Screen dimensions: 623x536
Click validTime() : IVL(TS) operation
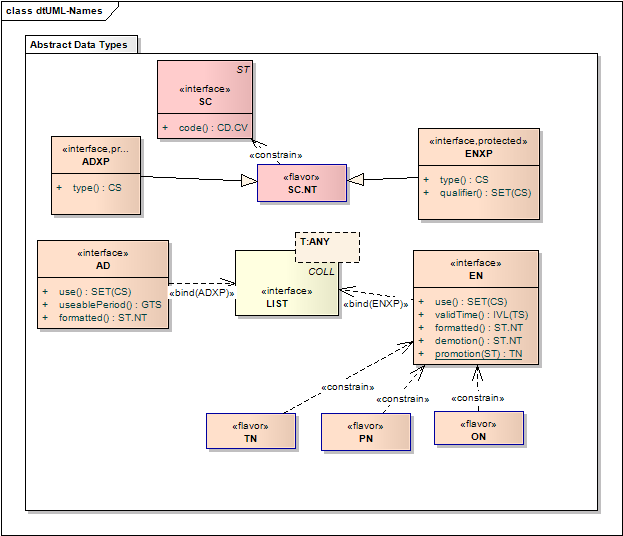(x=481, y=315)
